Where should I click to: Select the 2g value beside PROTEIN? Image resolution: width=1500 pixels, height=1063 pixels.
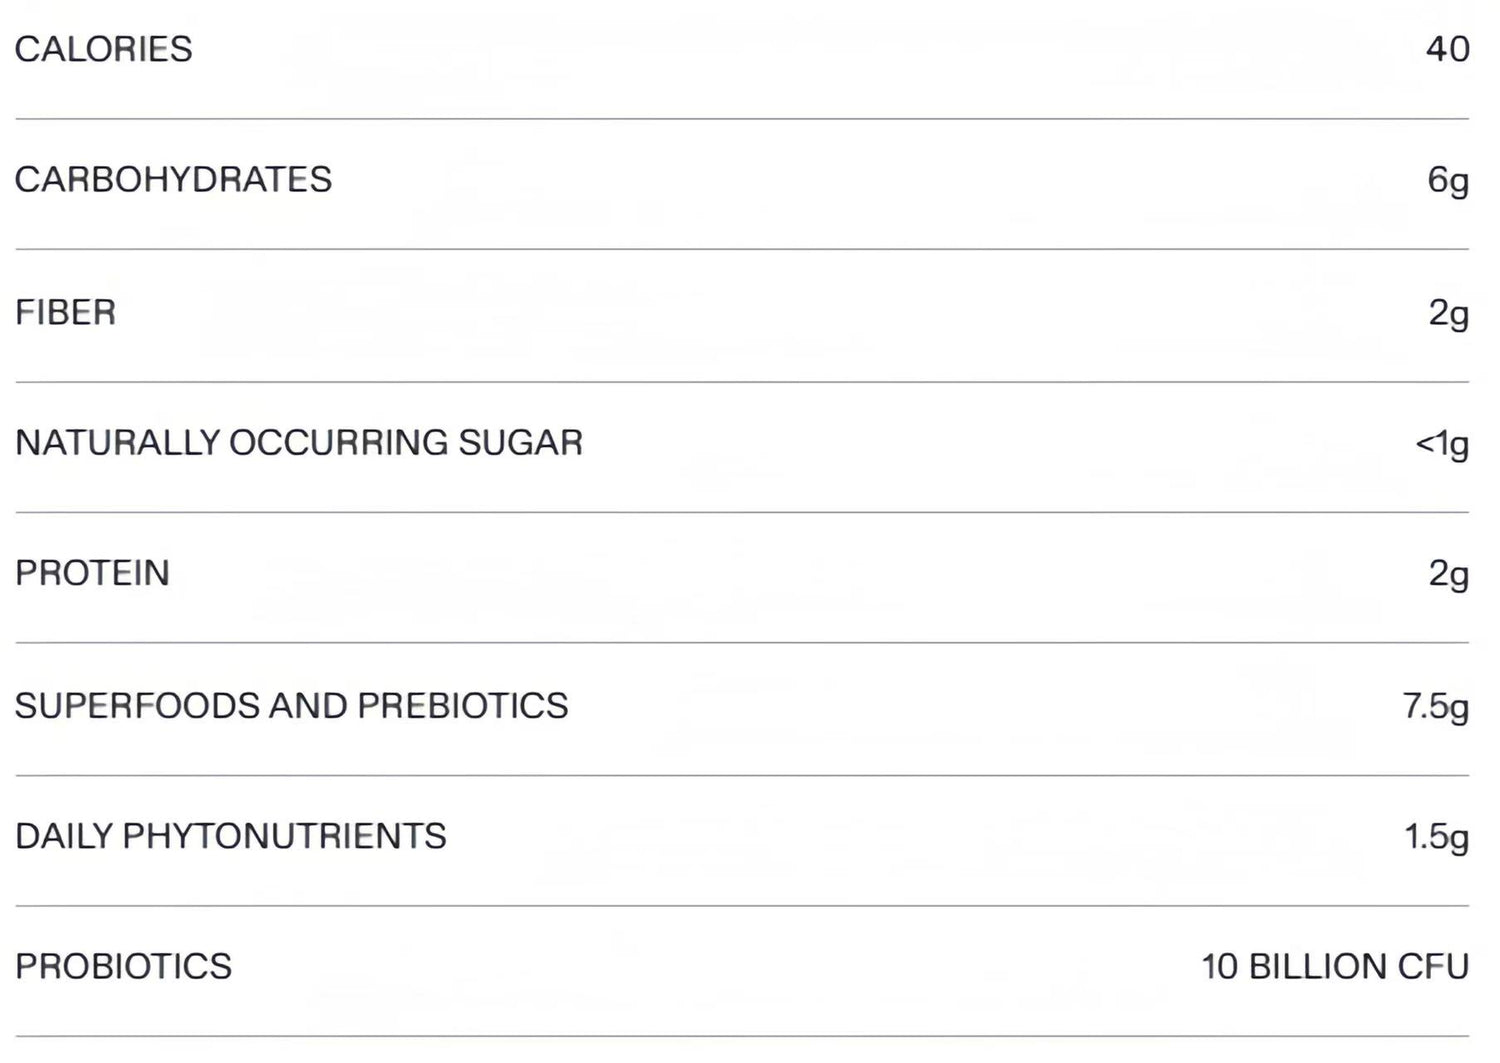1448,573
